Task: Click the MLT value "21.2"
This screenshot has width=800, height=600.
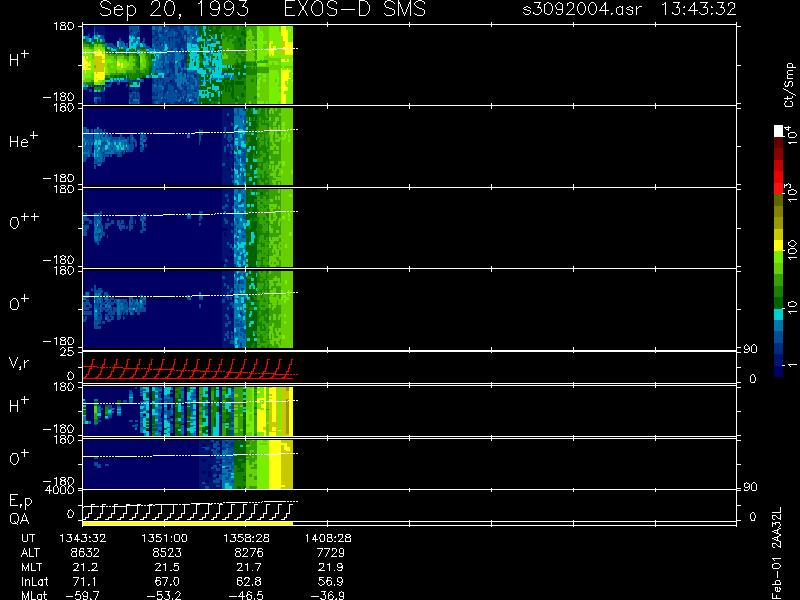Action: coord(85,567)
